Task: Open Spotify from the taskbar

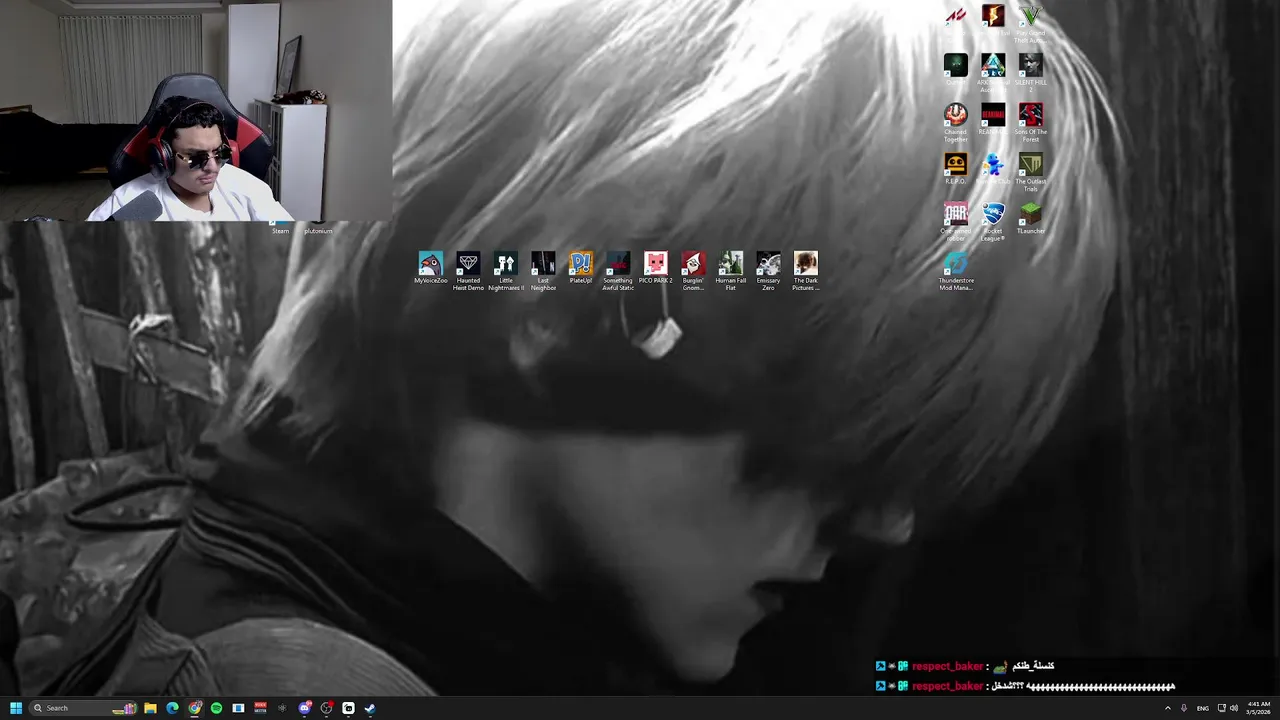Action: [x=216, y=708]
